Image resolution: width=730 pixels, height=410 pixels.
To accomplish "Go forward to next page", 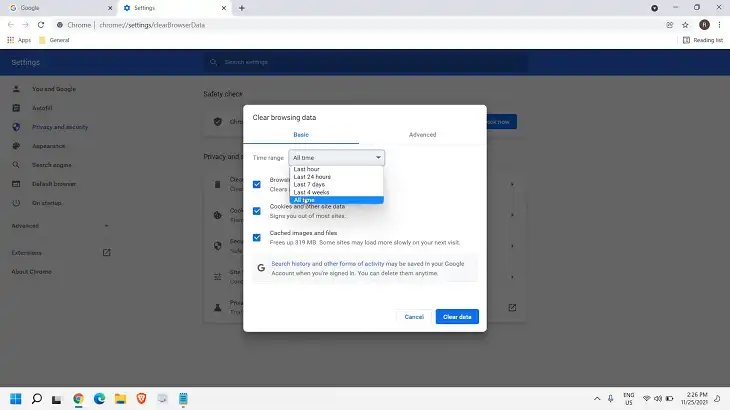I will pyautogui.click(x=26, y=25).
